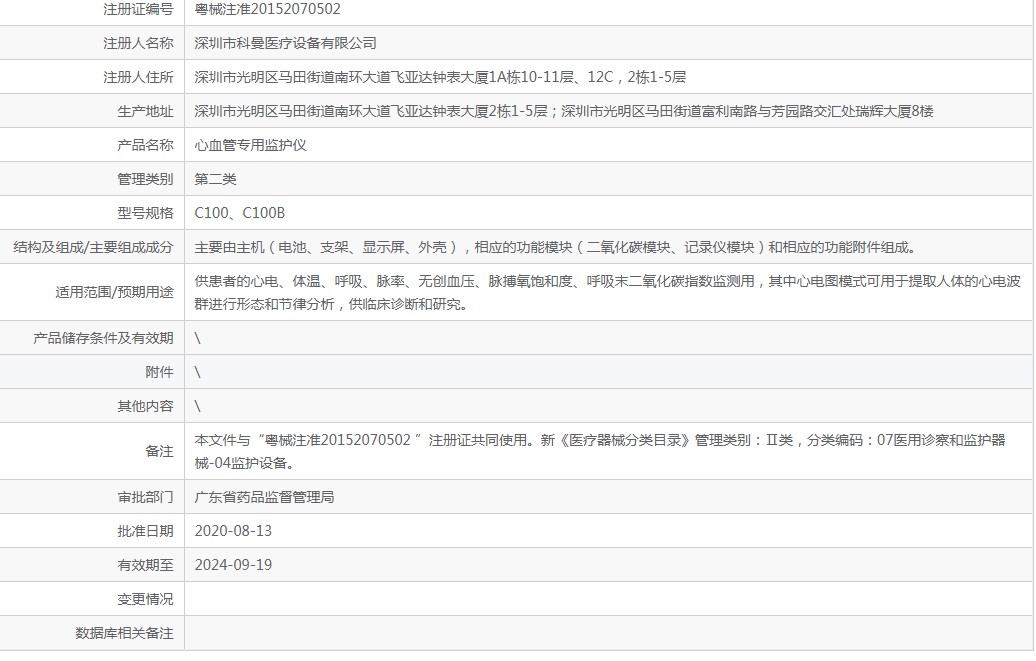Click the 产品储存条件及有效期 label
The width and height of the screenshot is (1036, 661).
pyautogui.click(x=103, y=338)
